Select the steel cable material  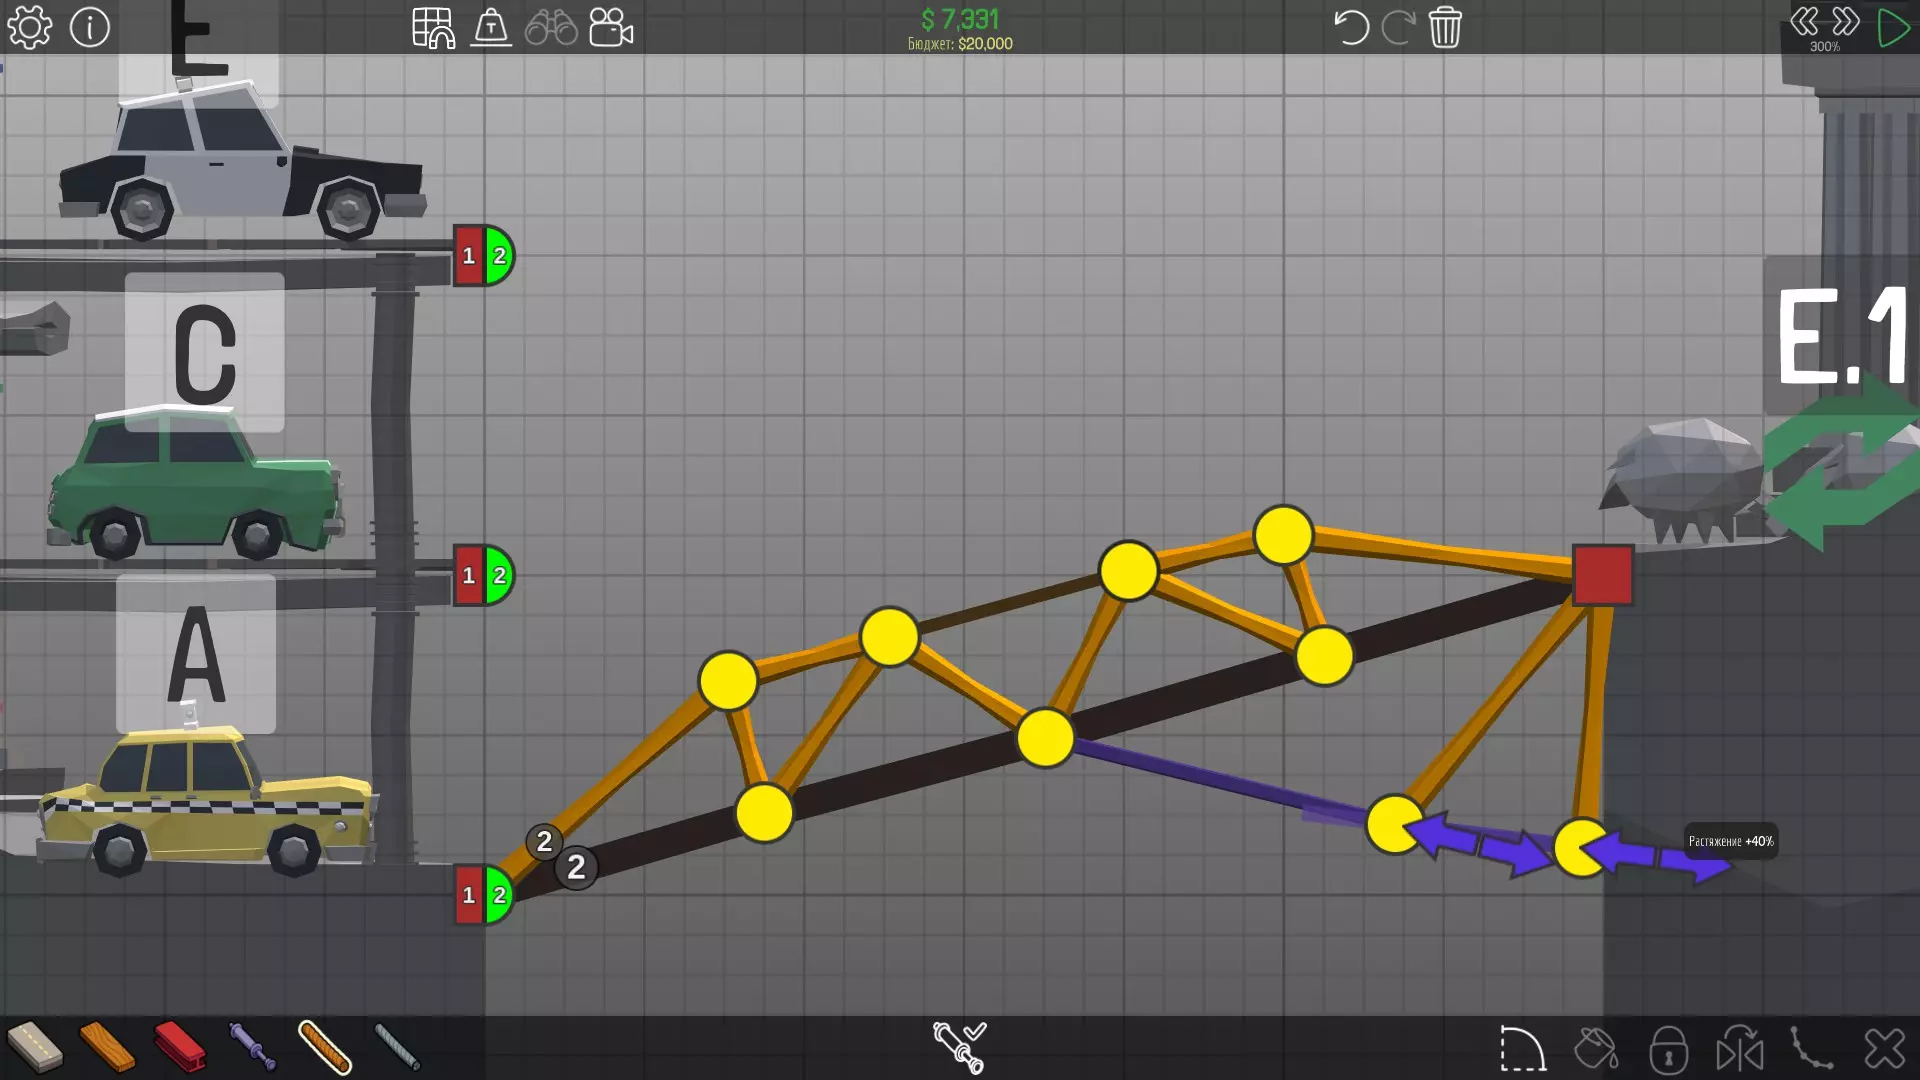397,1046
